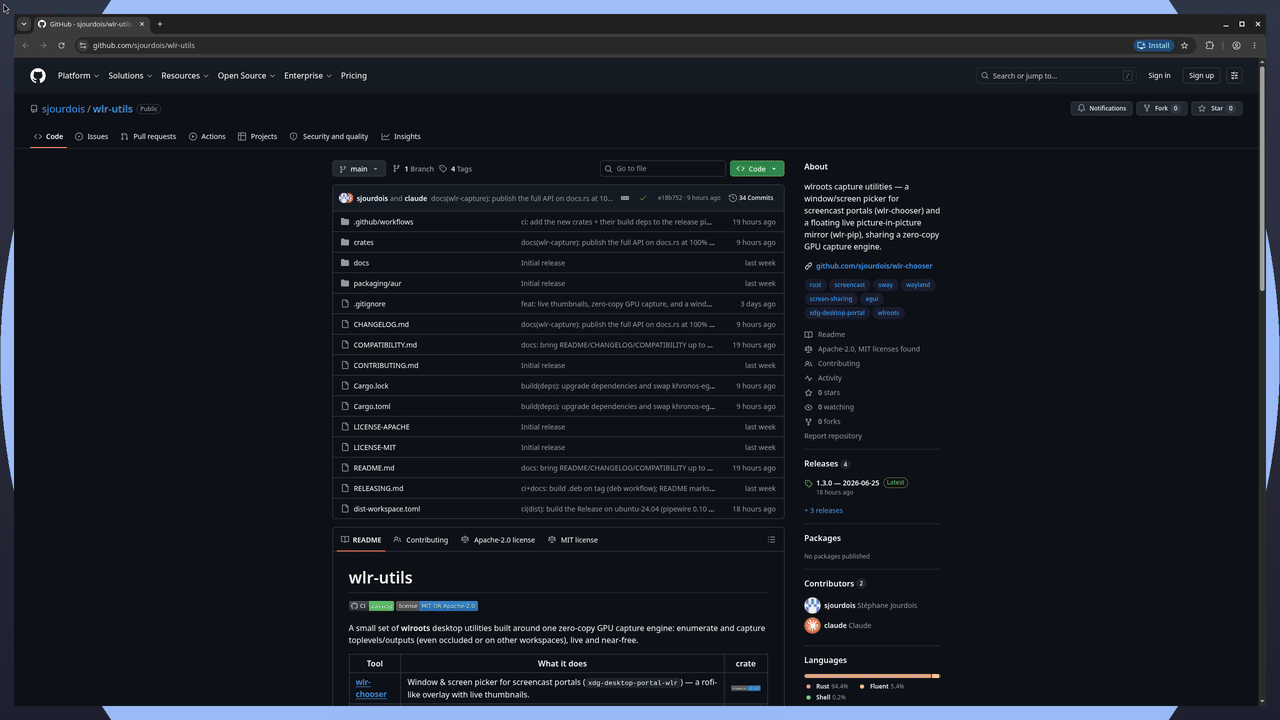Open the 1 Branch link
This screenshot has width=1280, height=720.
tap(413, 169)
